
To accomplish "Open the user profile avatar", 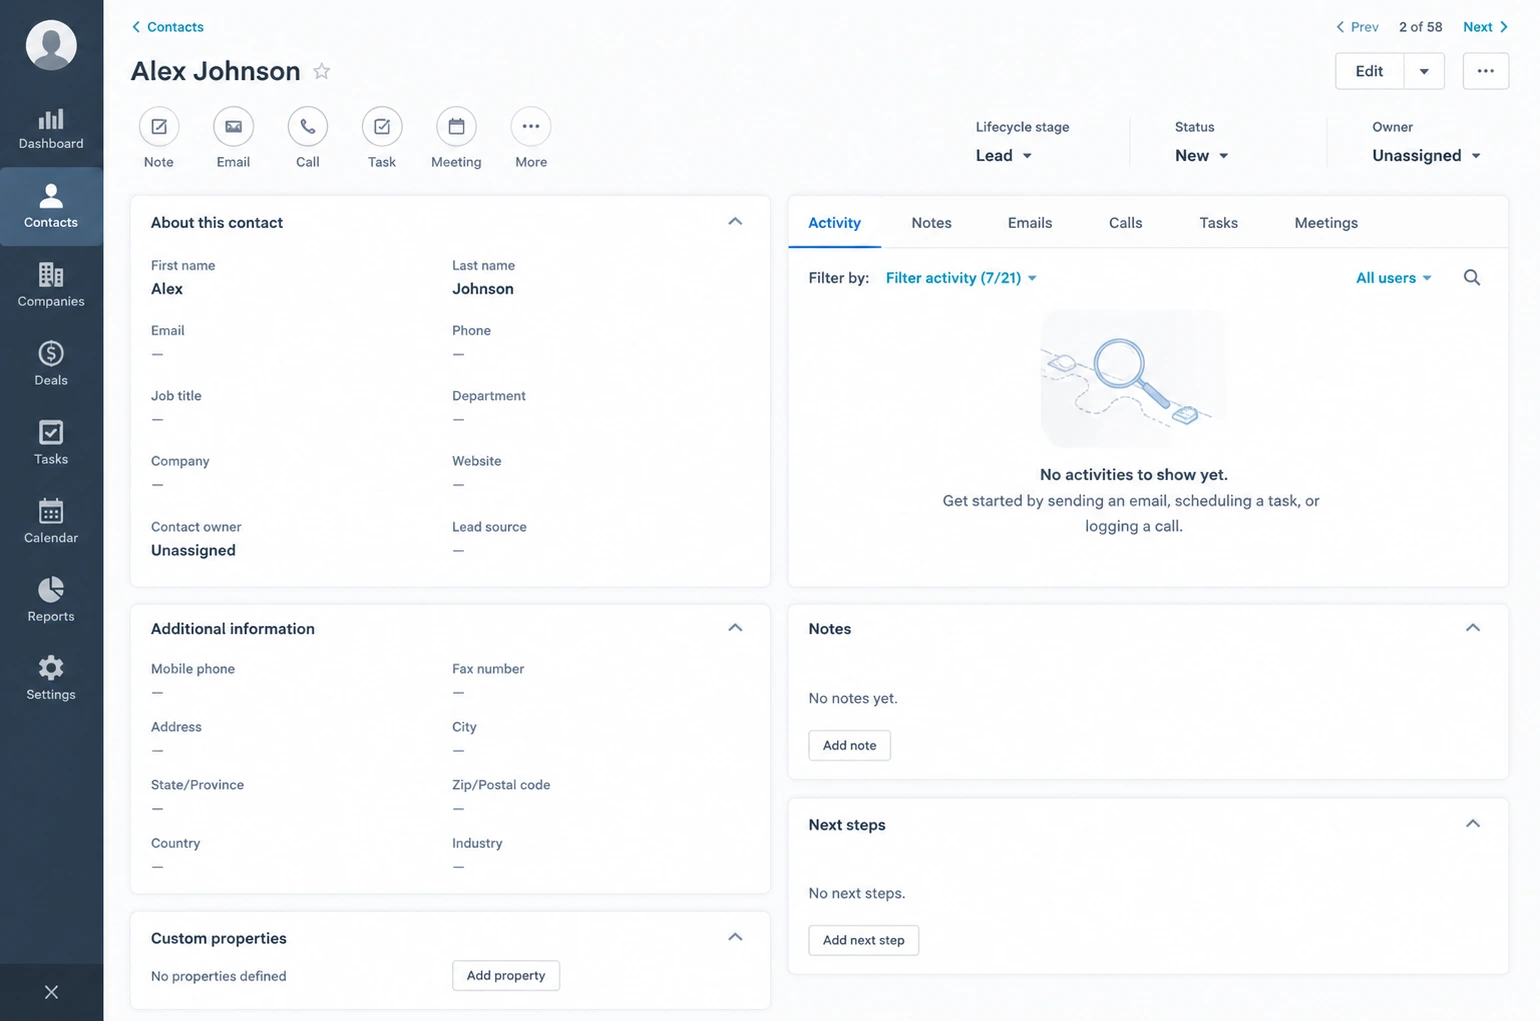I will pos(51,45).
